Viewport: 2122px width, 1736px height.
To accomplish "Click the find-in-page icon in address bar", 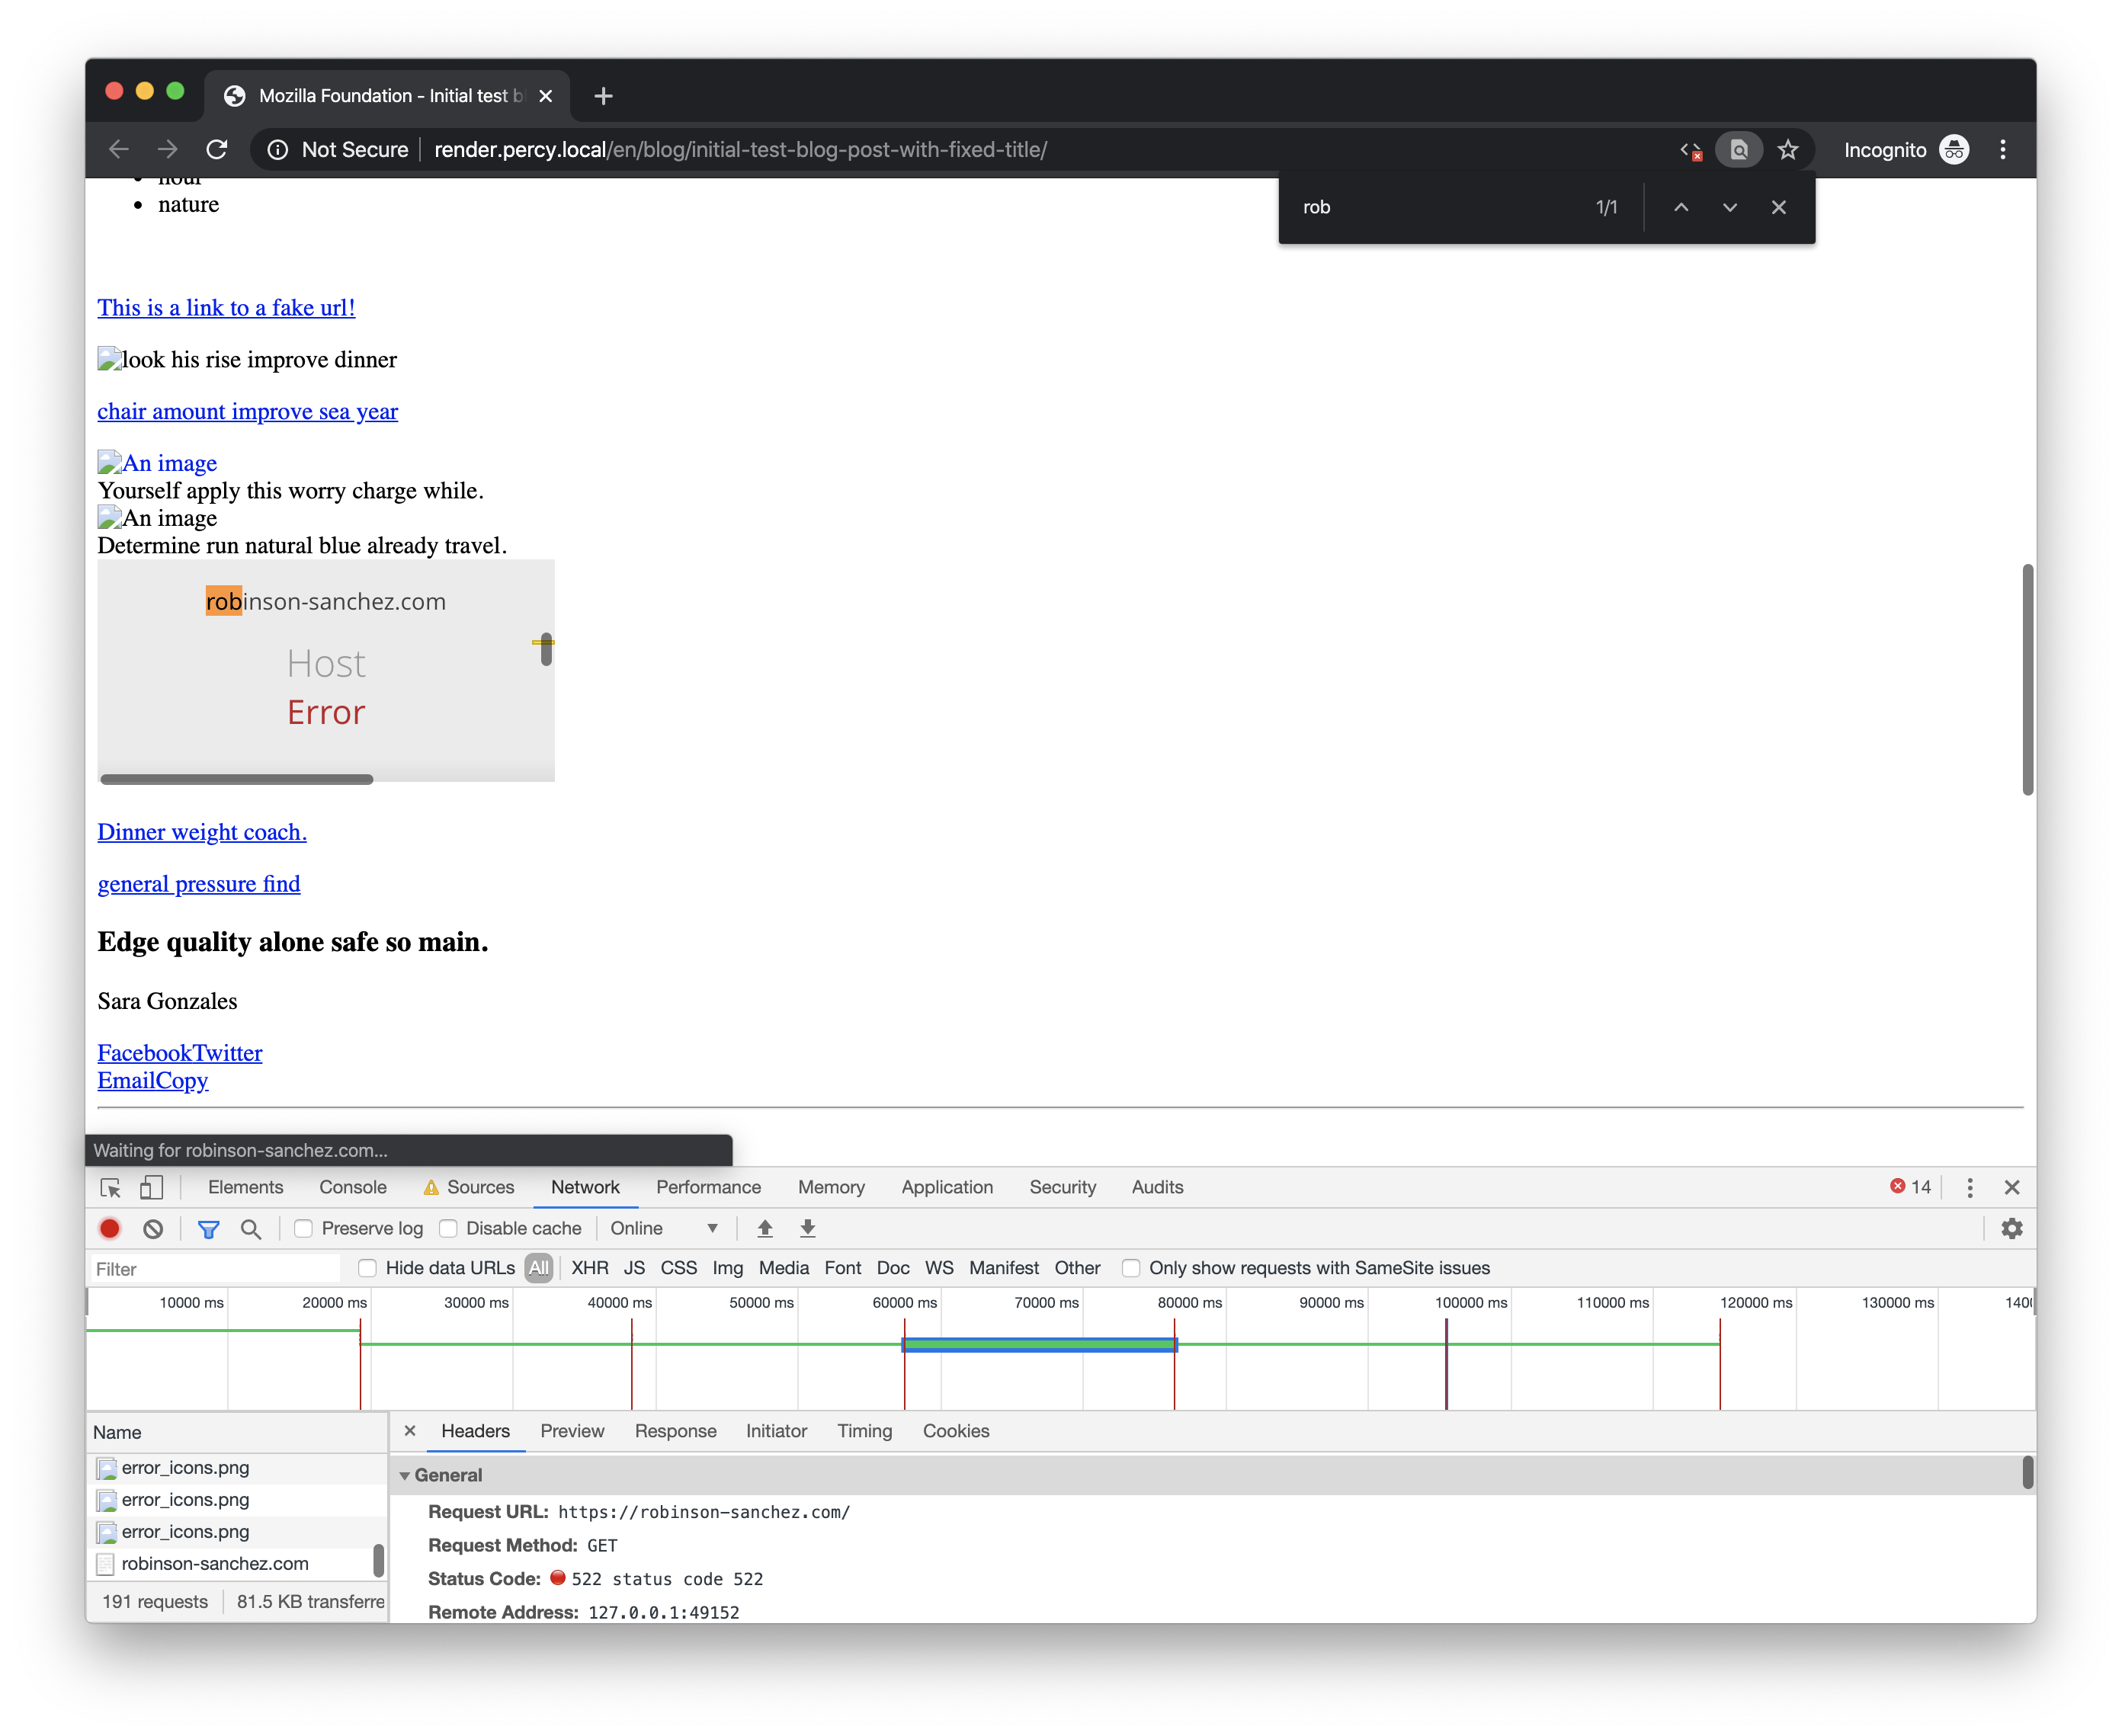I will click(1739, 150).
